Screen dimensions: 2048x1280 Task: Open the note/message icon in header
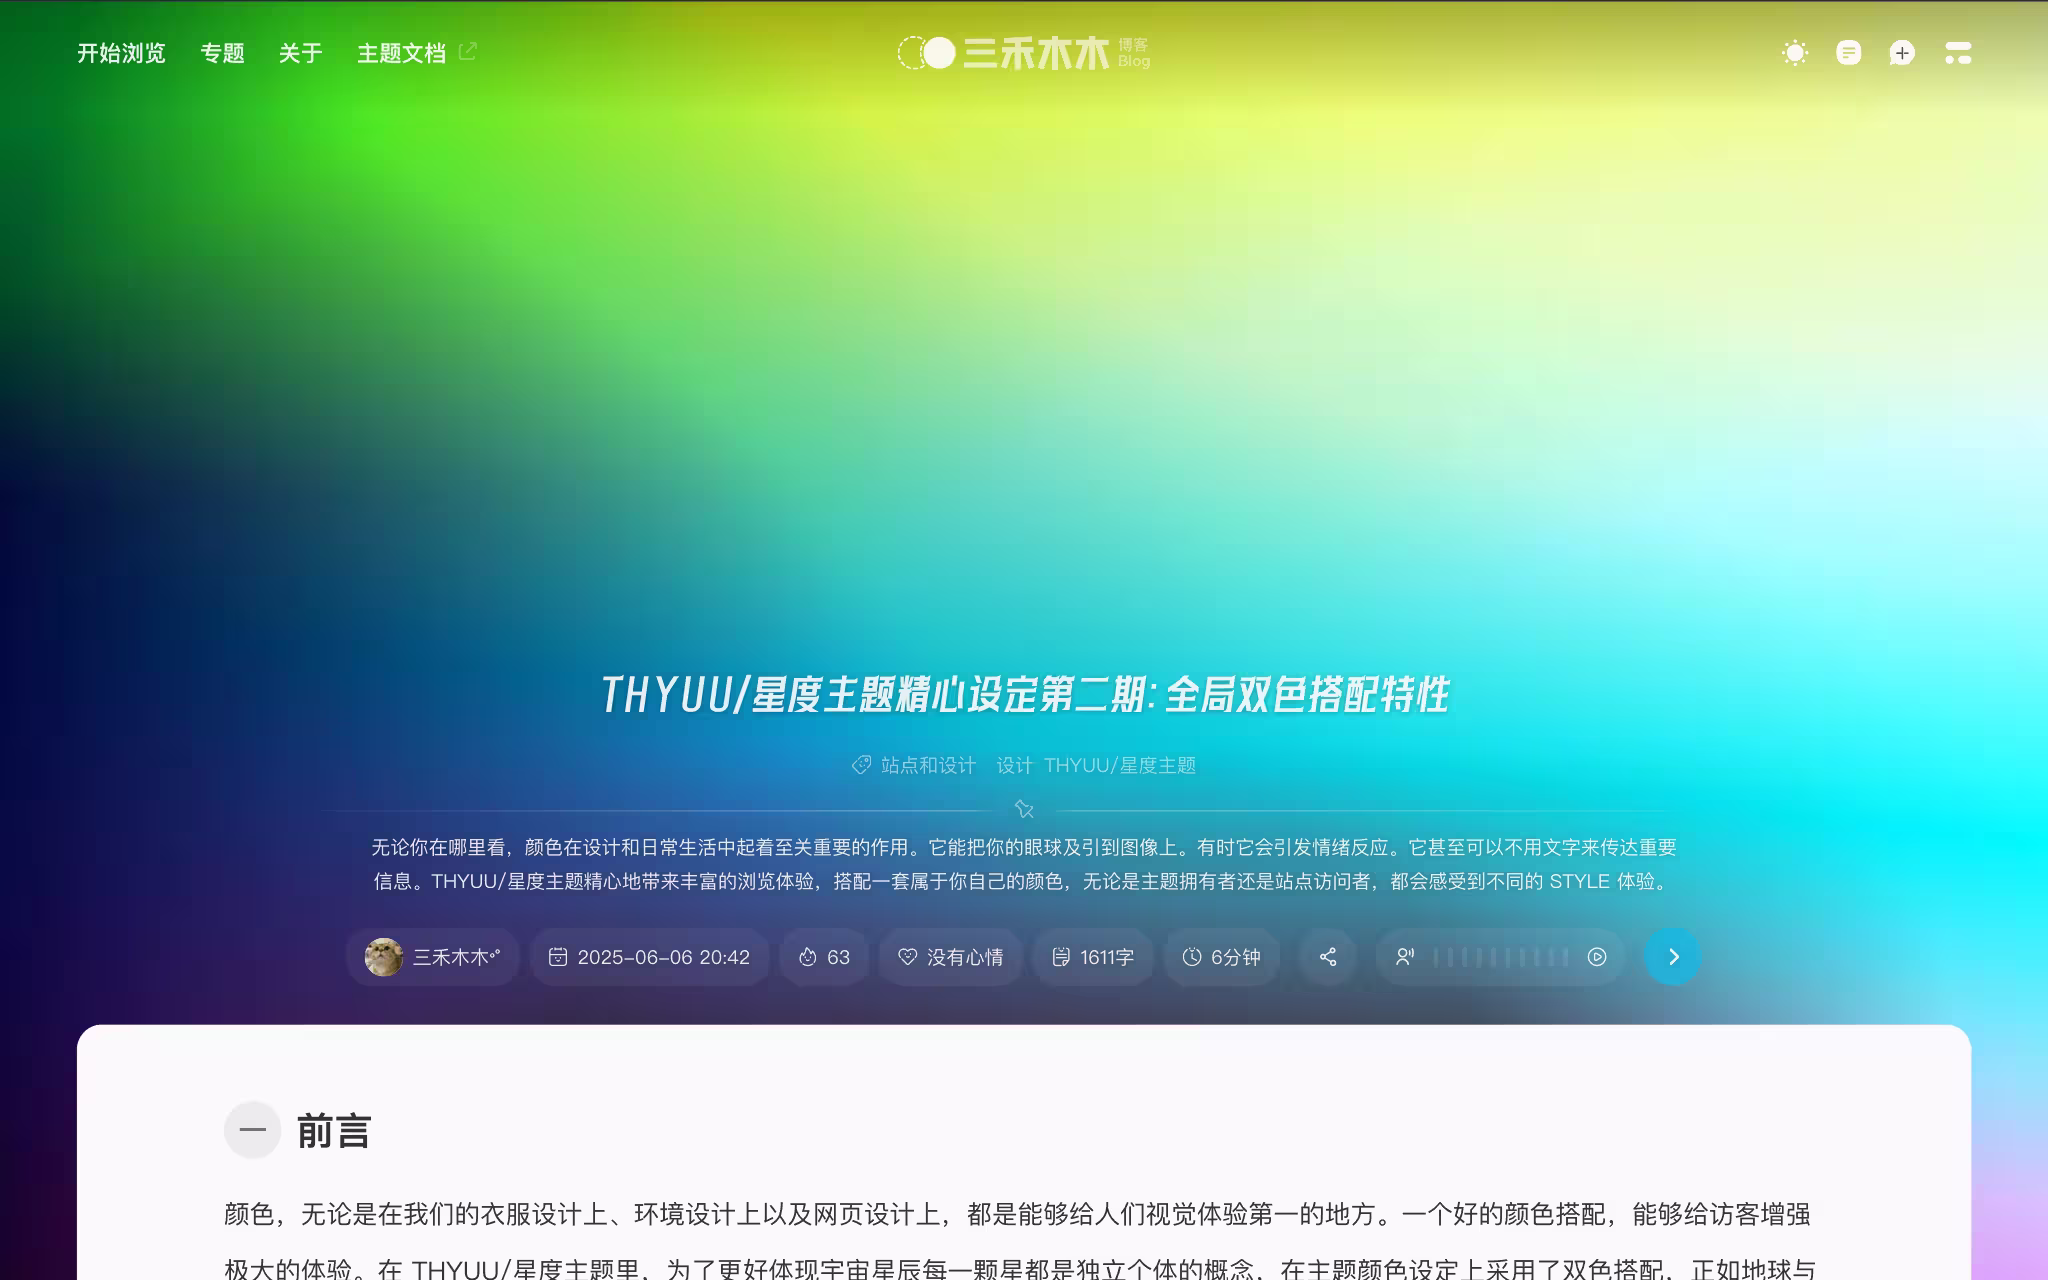(1849, 53)
